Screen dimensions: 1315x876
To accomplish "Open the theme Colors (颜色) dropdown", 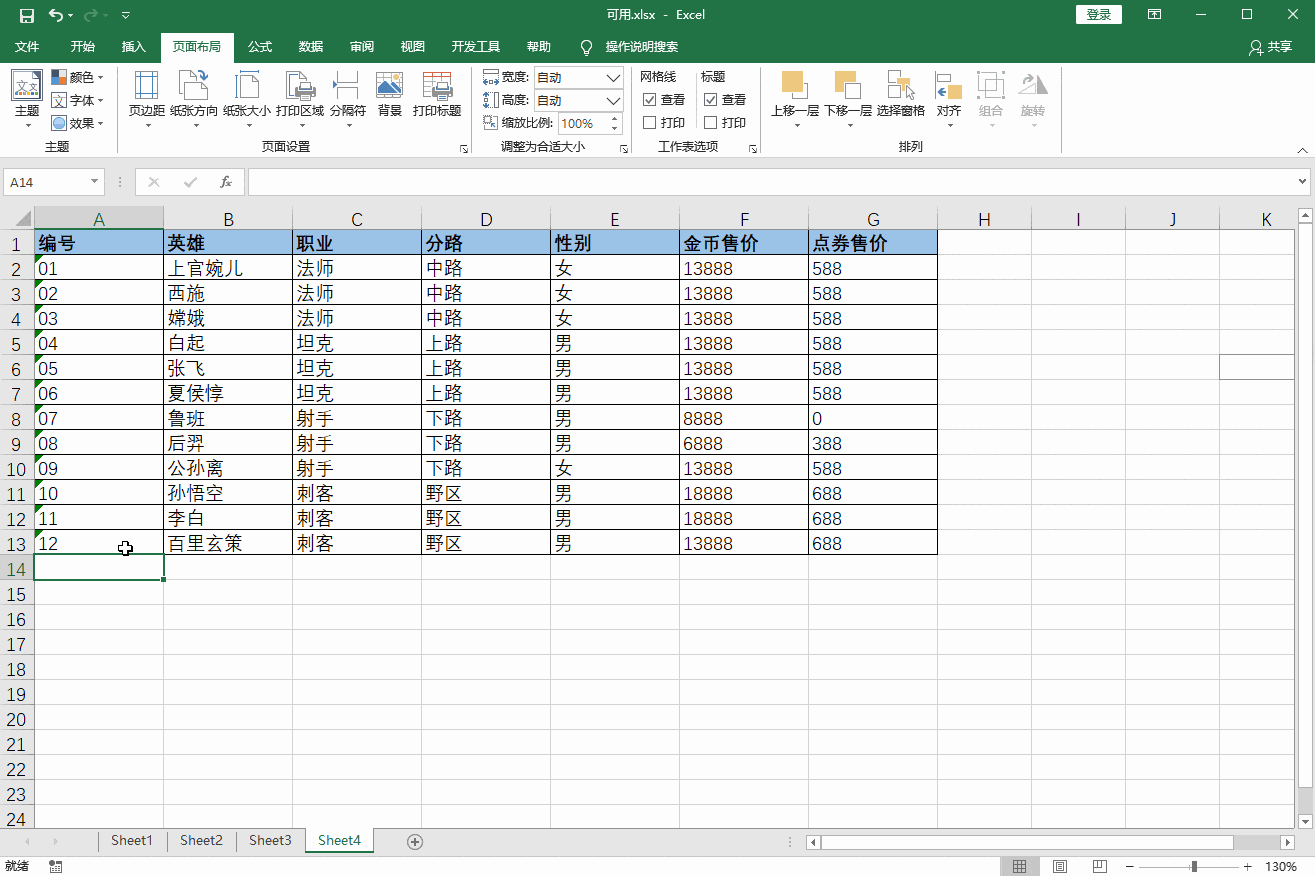I will tap(78, 77).
